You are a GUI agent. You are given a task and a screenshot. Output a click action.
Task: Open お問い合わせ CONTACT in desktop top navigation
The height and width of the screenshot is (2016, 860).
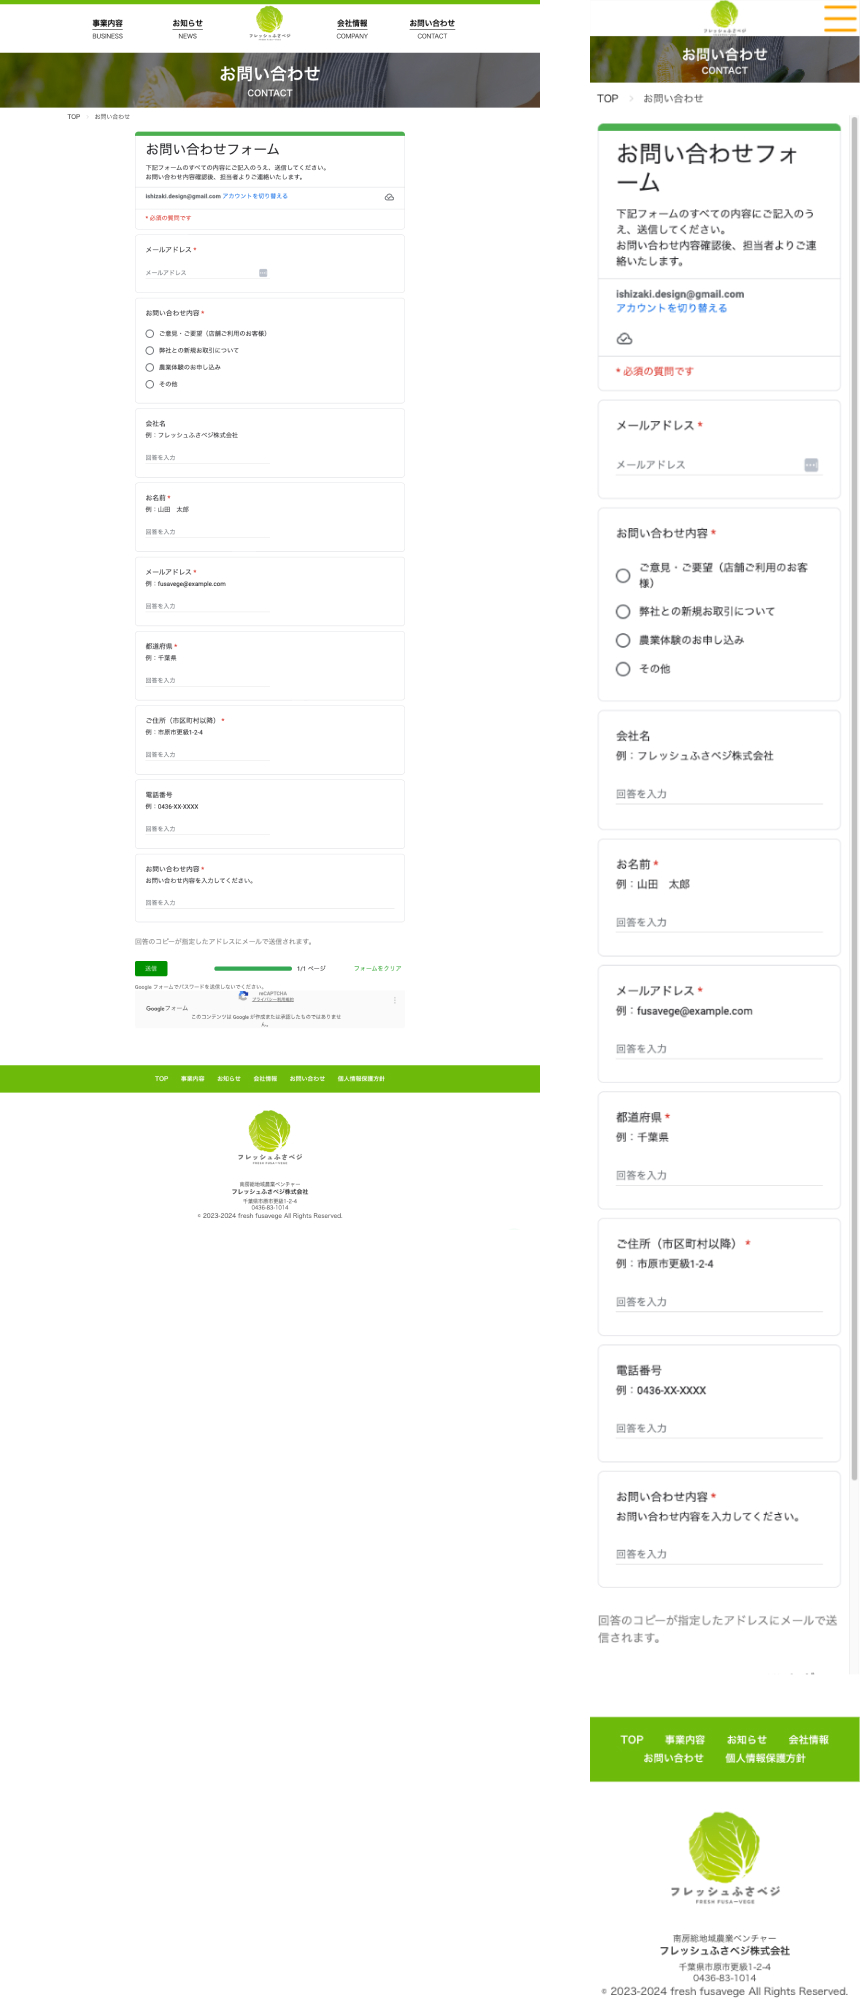pos(432,28)
